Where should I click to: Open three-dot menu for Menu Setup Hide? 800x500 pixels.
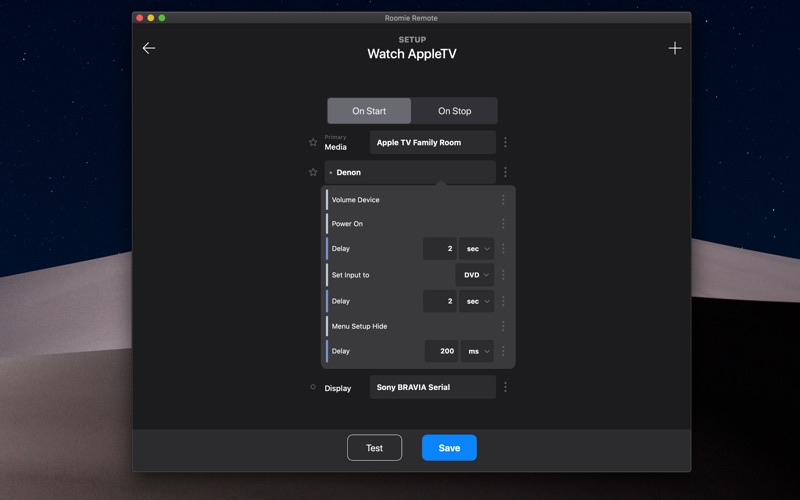(503, 326)
